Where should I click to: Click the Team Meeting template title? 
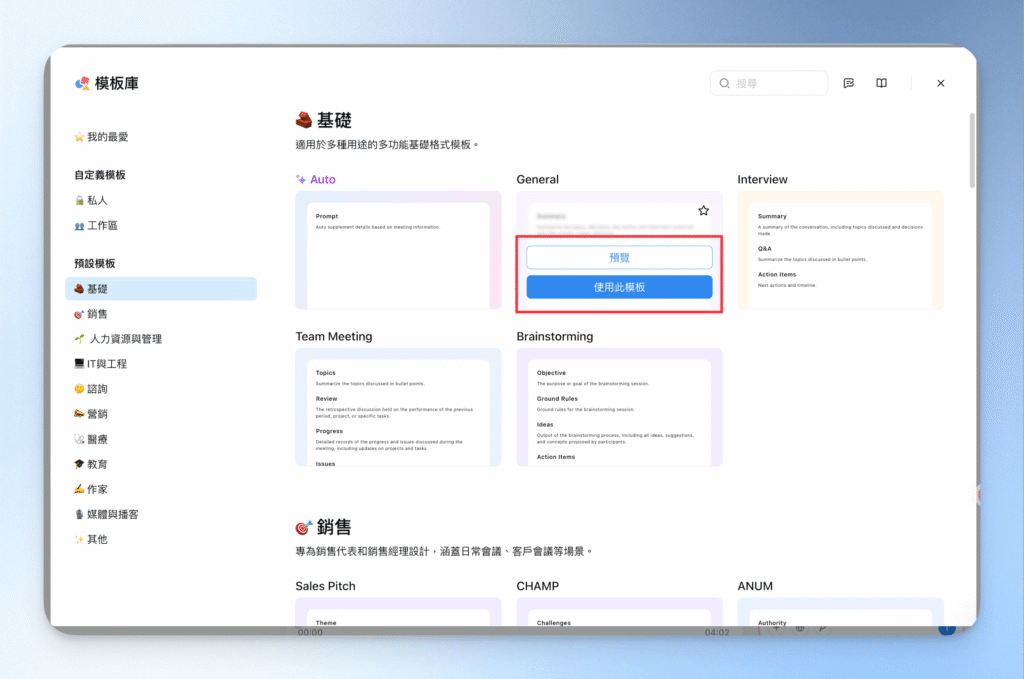pyautogui.click(x=334, y=336)
